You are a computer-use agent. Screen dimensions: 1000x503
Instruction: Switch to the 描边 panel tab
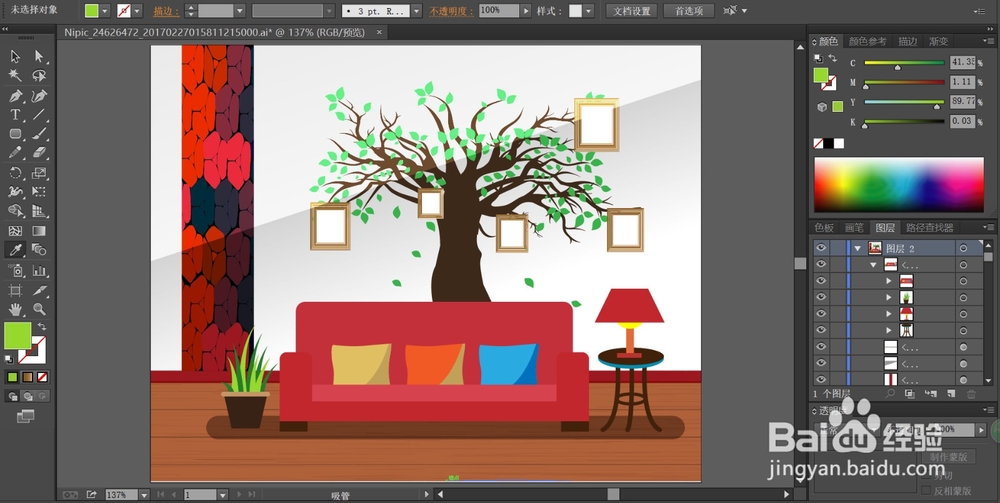point(908,41)
